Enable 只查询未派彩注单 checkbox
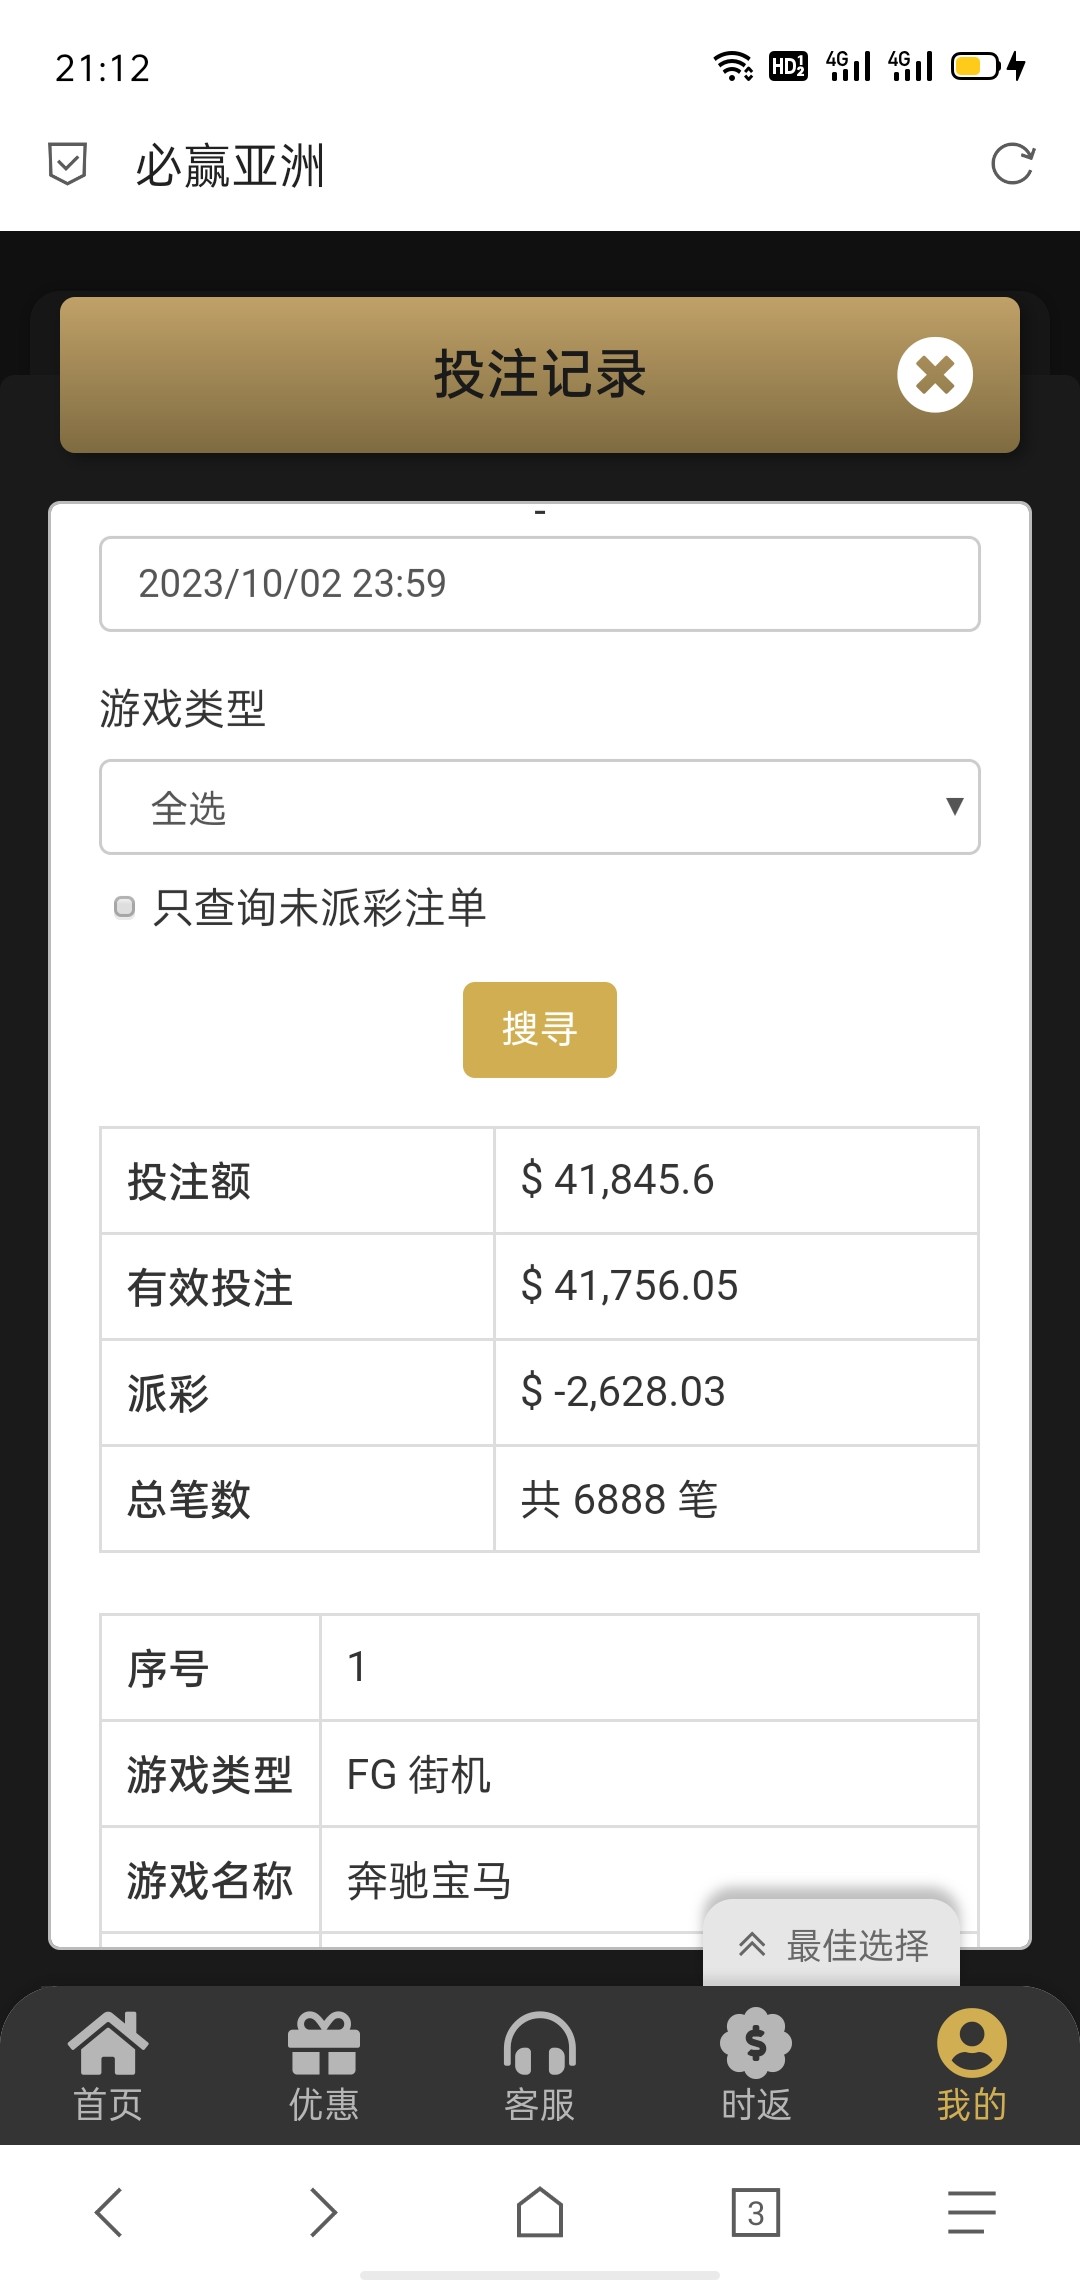Screen dimensions: 1080x2280 click(124, 908)
